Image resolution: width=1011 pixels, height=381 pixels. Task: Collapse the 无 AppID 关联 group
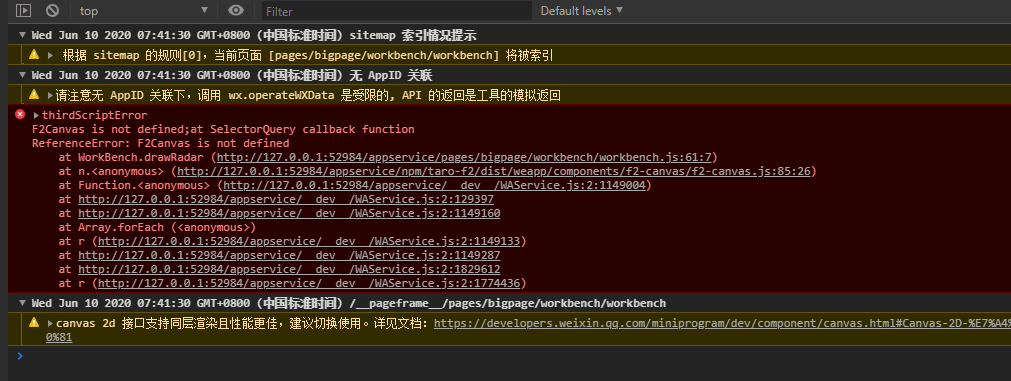[23, 75]
